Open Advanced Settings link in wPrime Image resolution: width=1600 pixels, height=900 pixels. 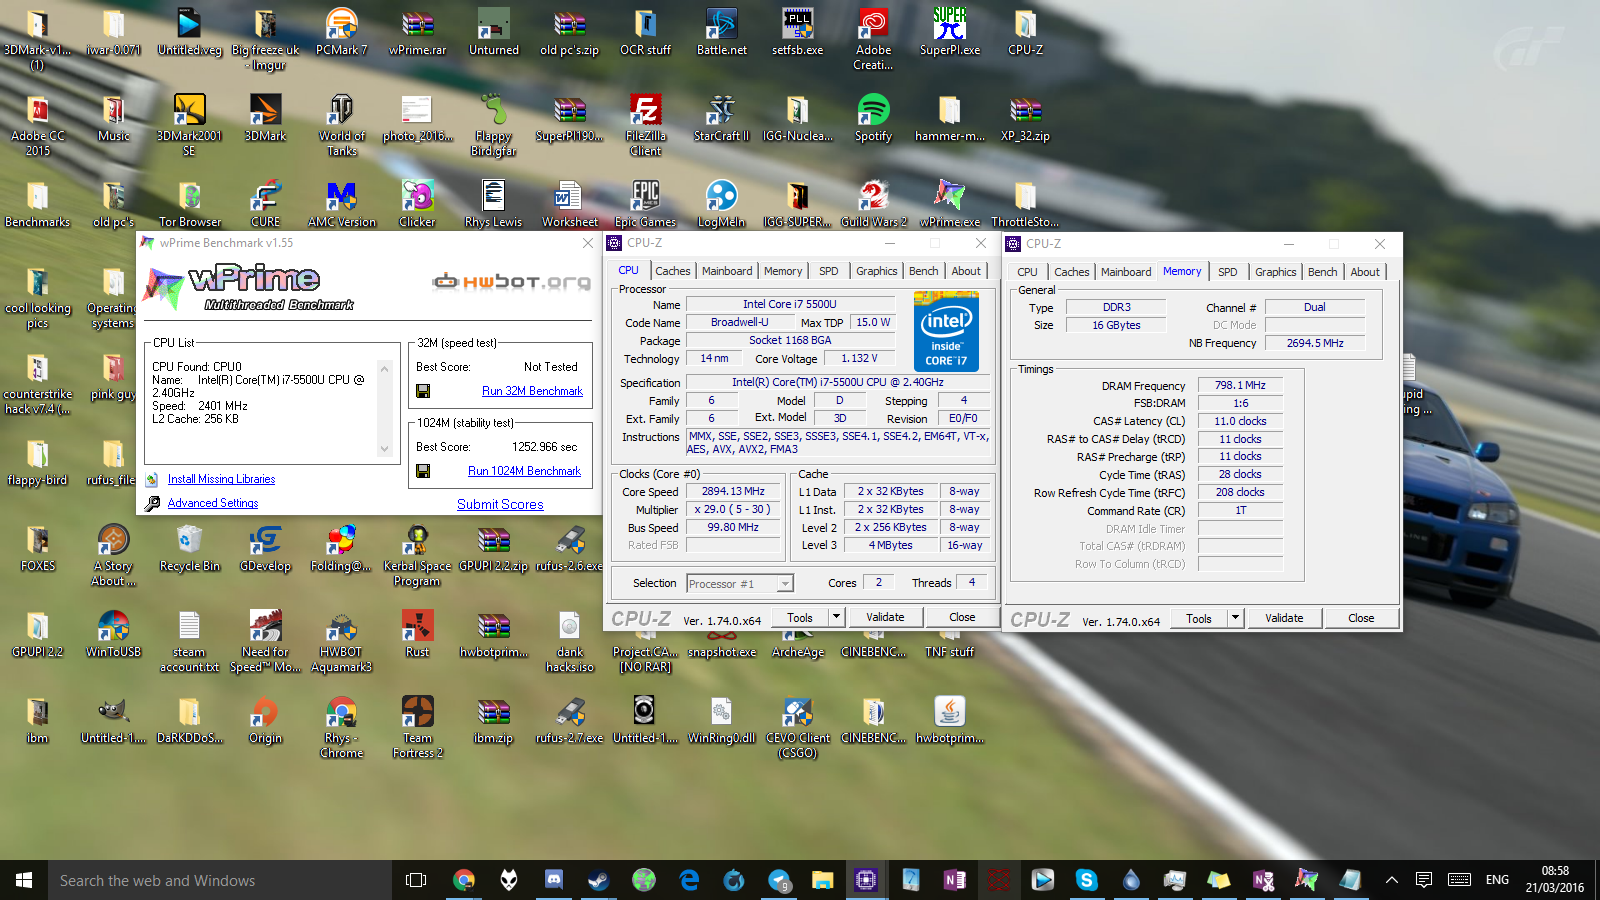coord(213,503)
